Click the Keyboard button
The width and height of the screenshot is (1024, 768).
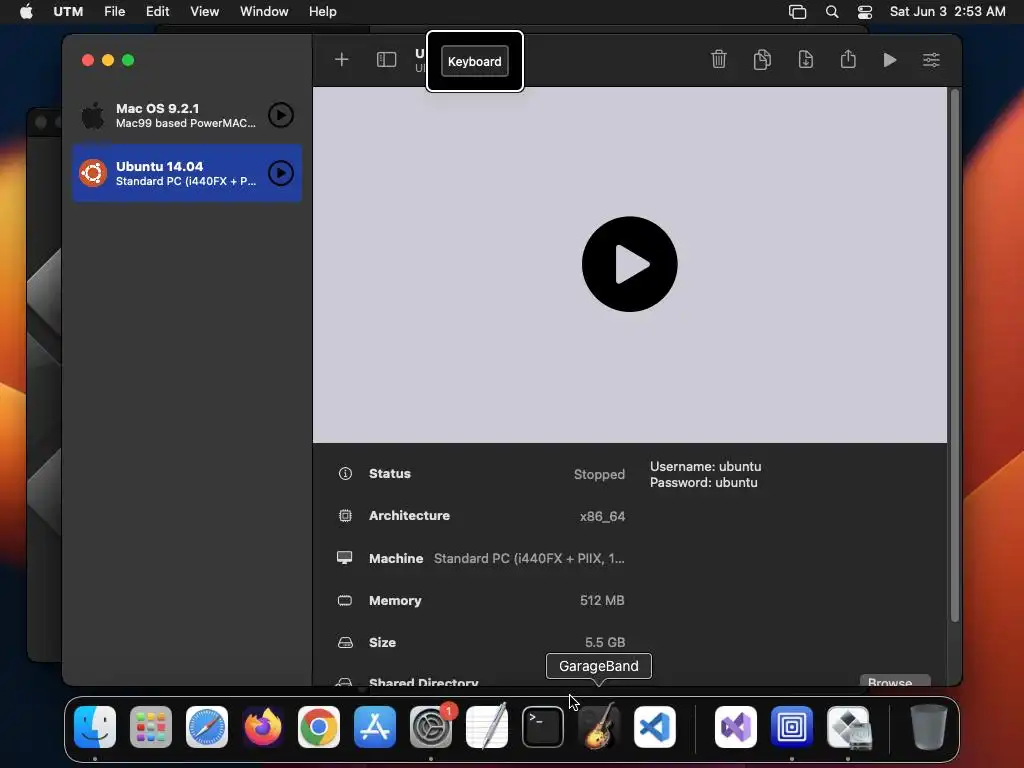(x=475, y=61)
